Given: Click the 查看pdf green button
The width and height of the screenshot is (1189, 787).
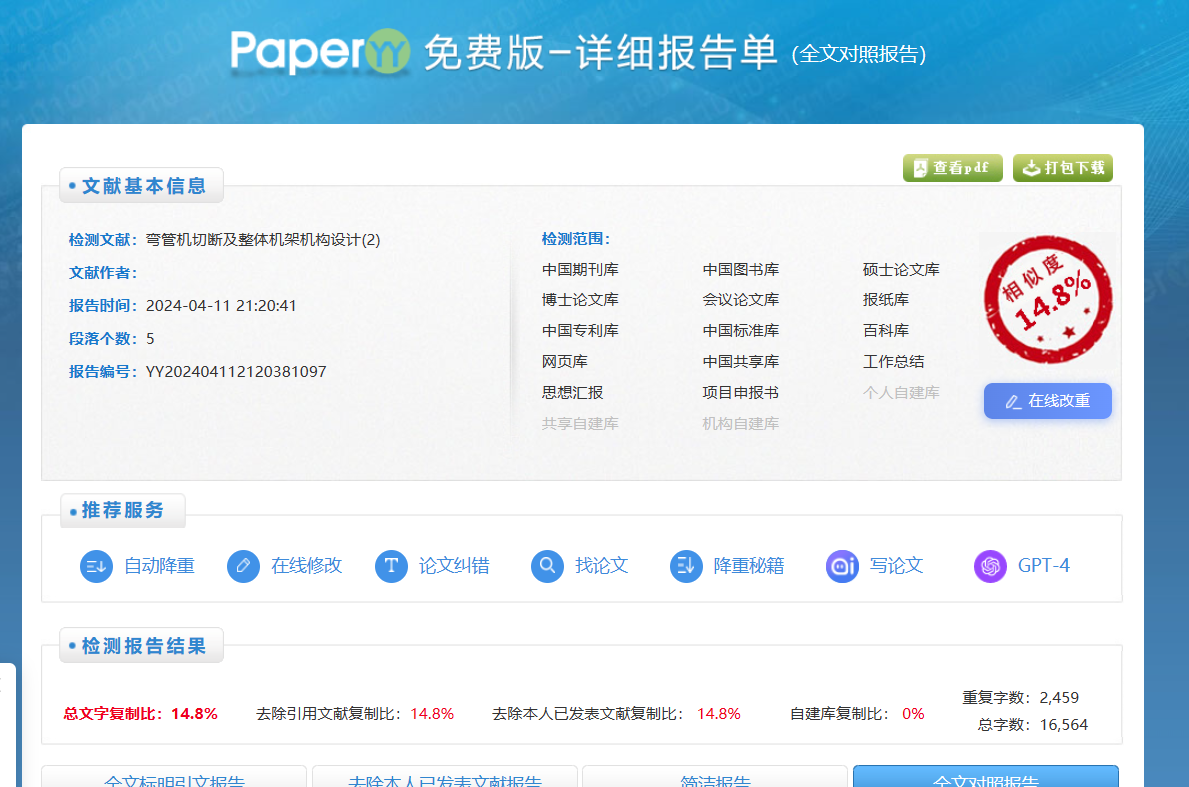Looking at the screenshot, I should (952, 168).
